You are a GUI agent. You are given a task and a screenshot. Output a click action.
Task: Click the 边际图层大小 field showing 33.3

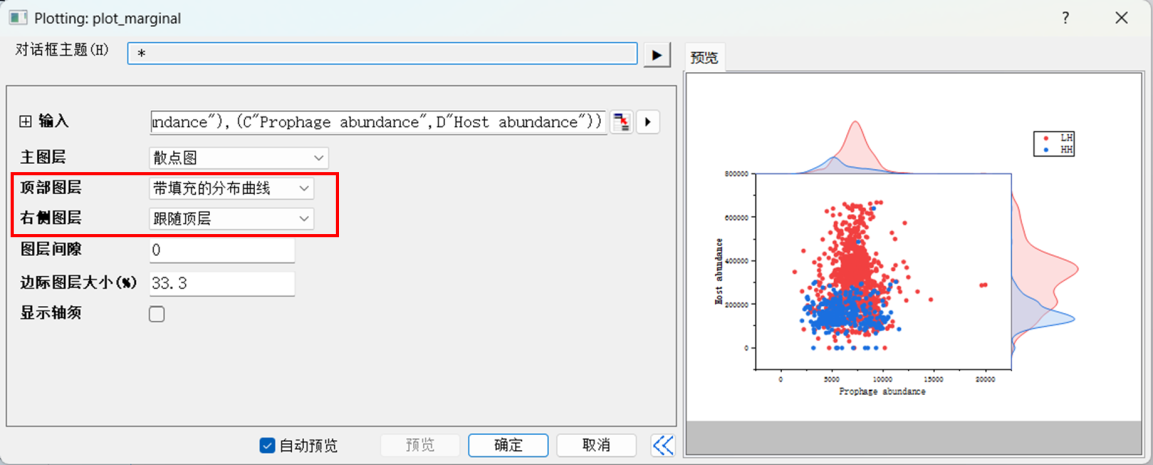[222, 283]
